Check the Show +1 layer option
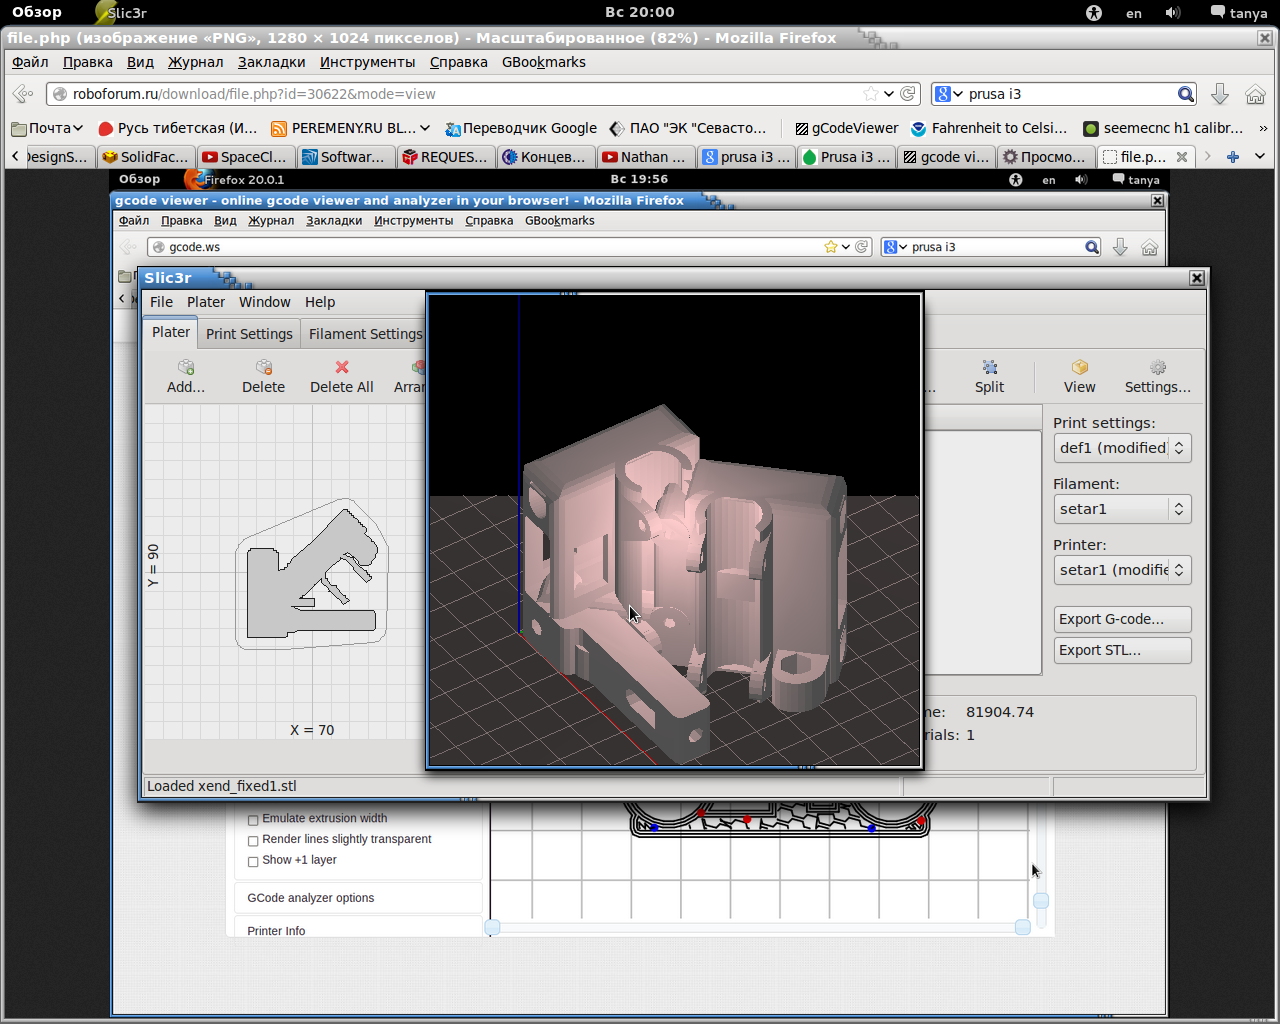 [253, 861]
